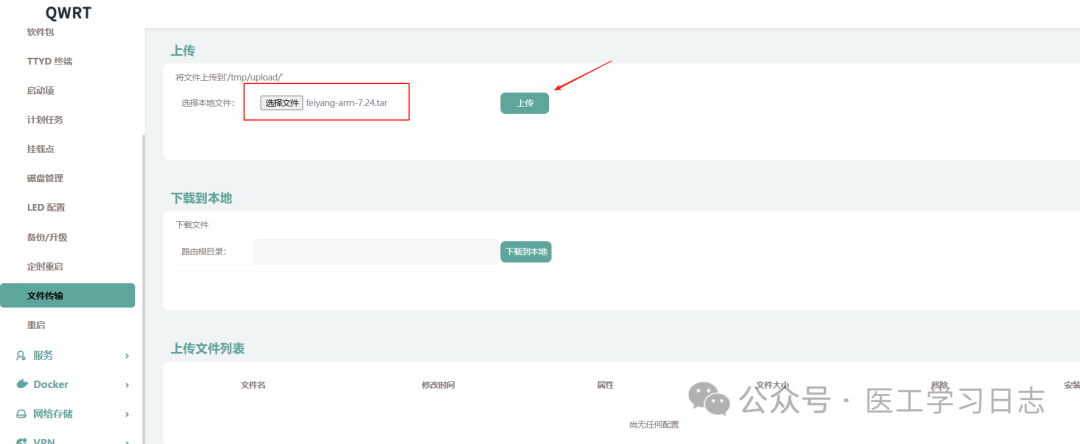Click the 网络存储 drive icon
The width and height of the screenshot is (1080, 444).
click(x=21, y=414)
